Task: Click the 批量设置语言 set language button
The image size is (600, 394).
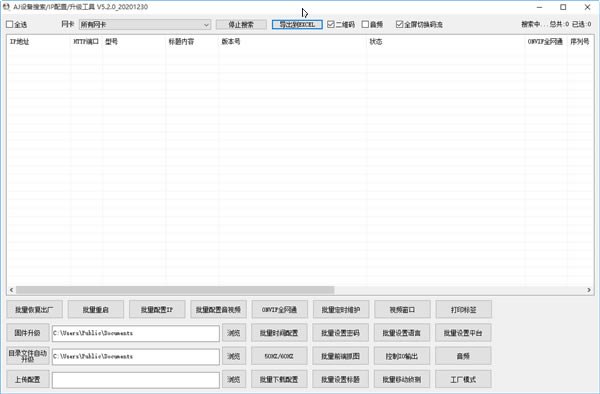Action: pyautogui.click(x=402, y=333)
